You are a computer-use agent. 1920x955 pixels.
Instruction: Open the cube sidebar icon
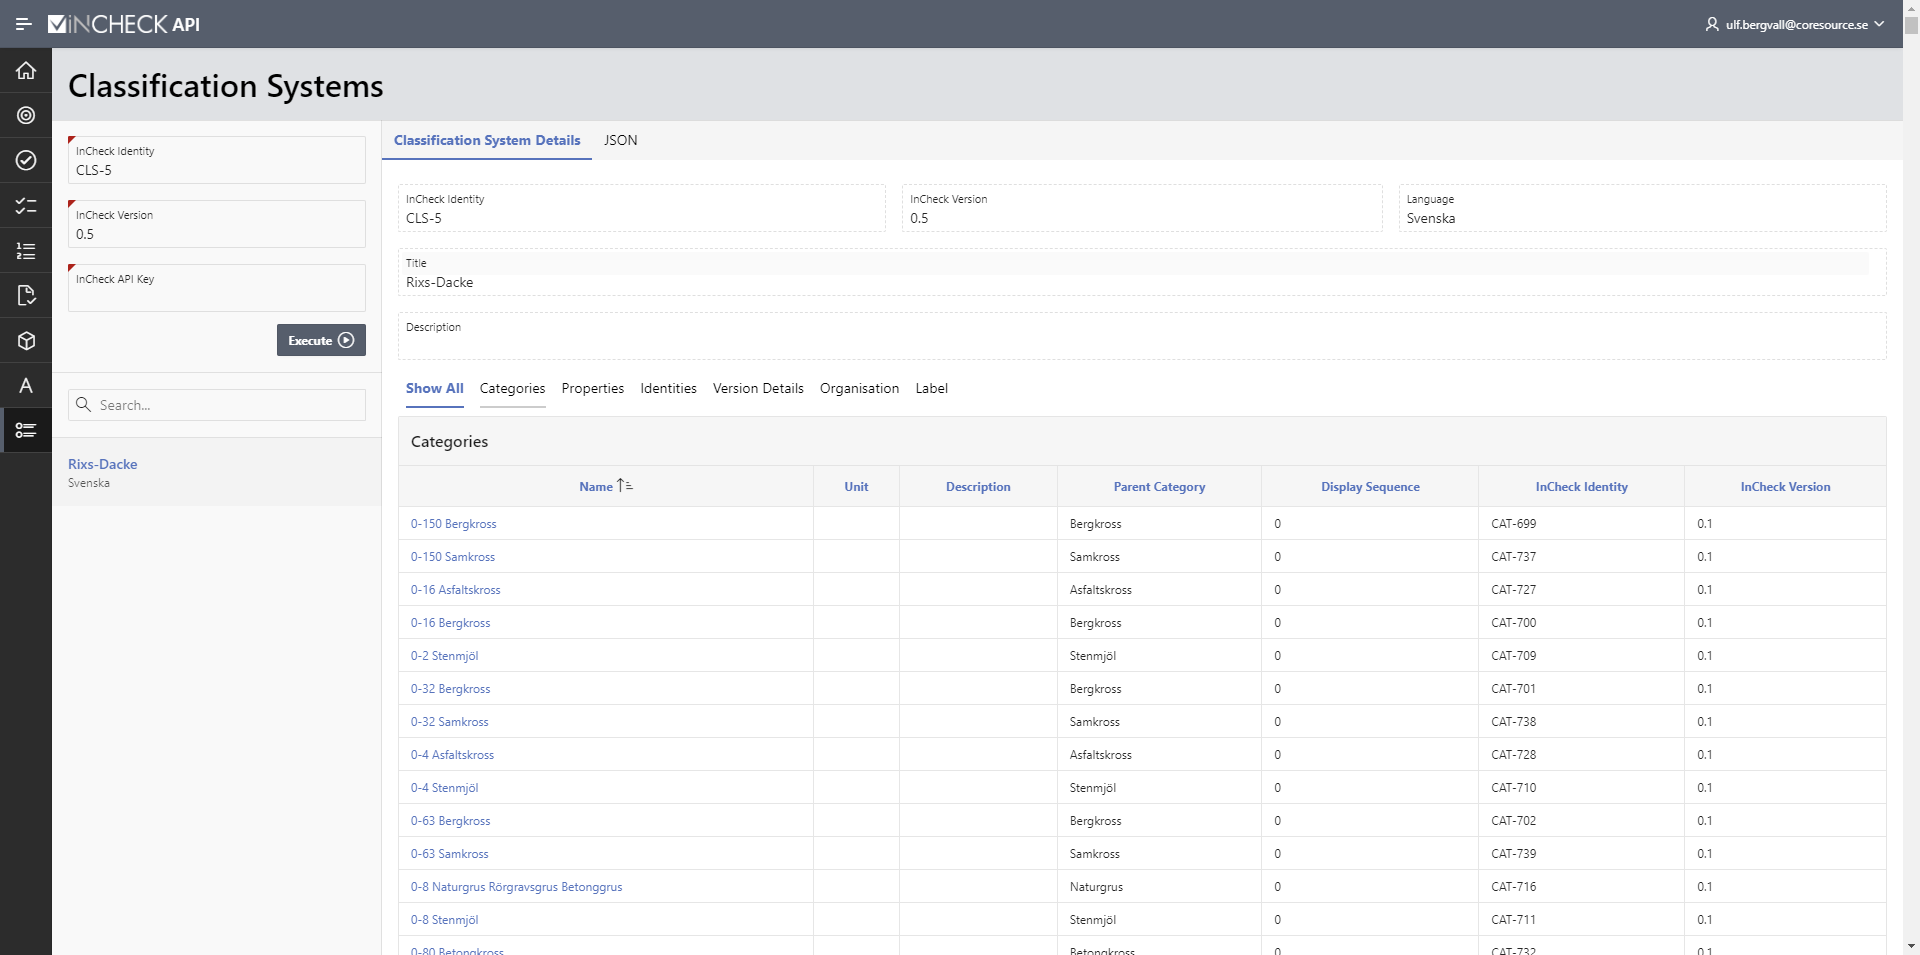point(26,341)
